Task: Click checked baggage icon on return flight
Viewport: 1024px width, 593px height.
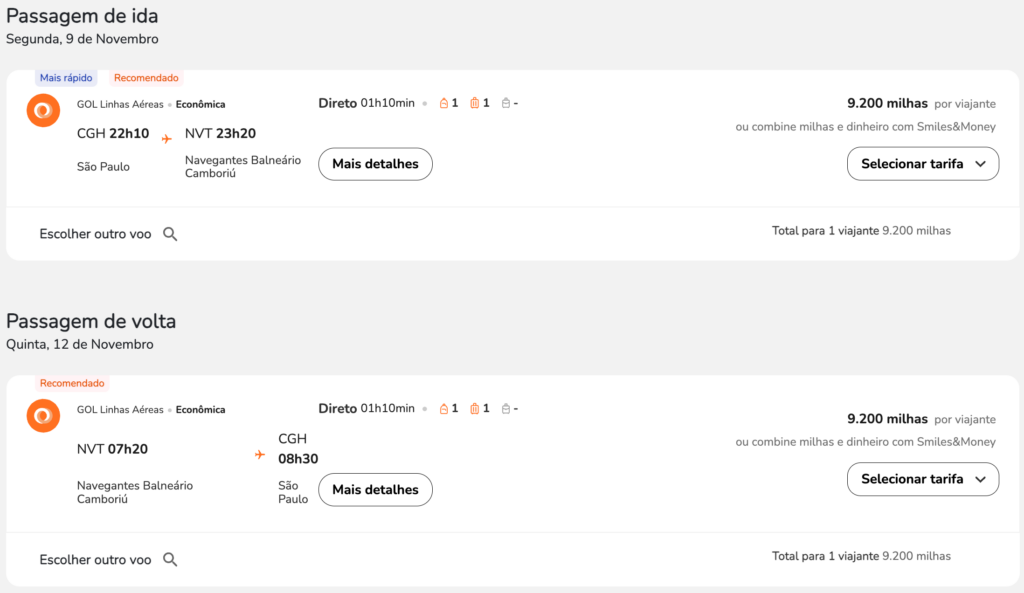Action: tap(505, 409)
